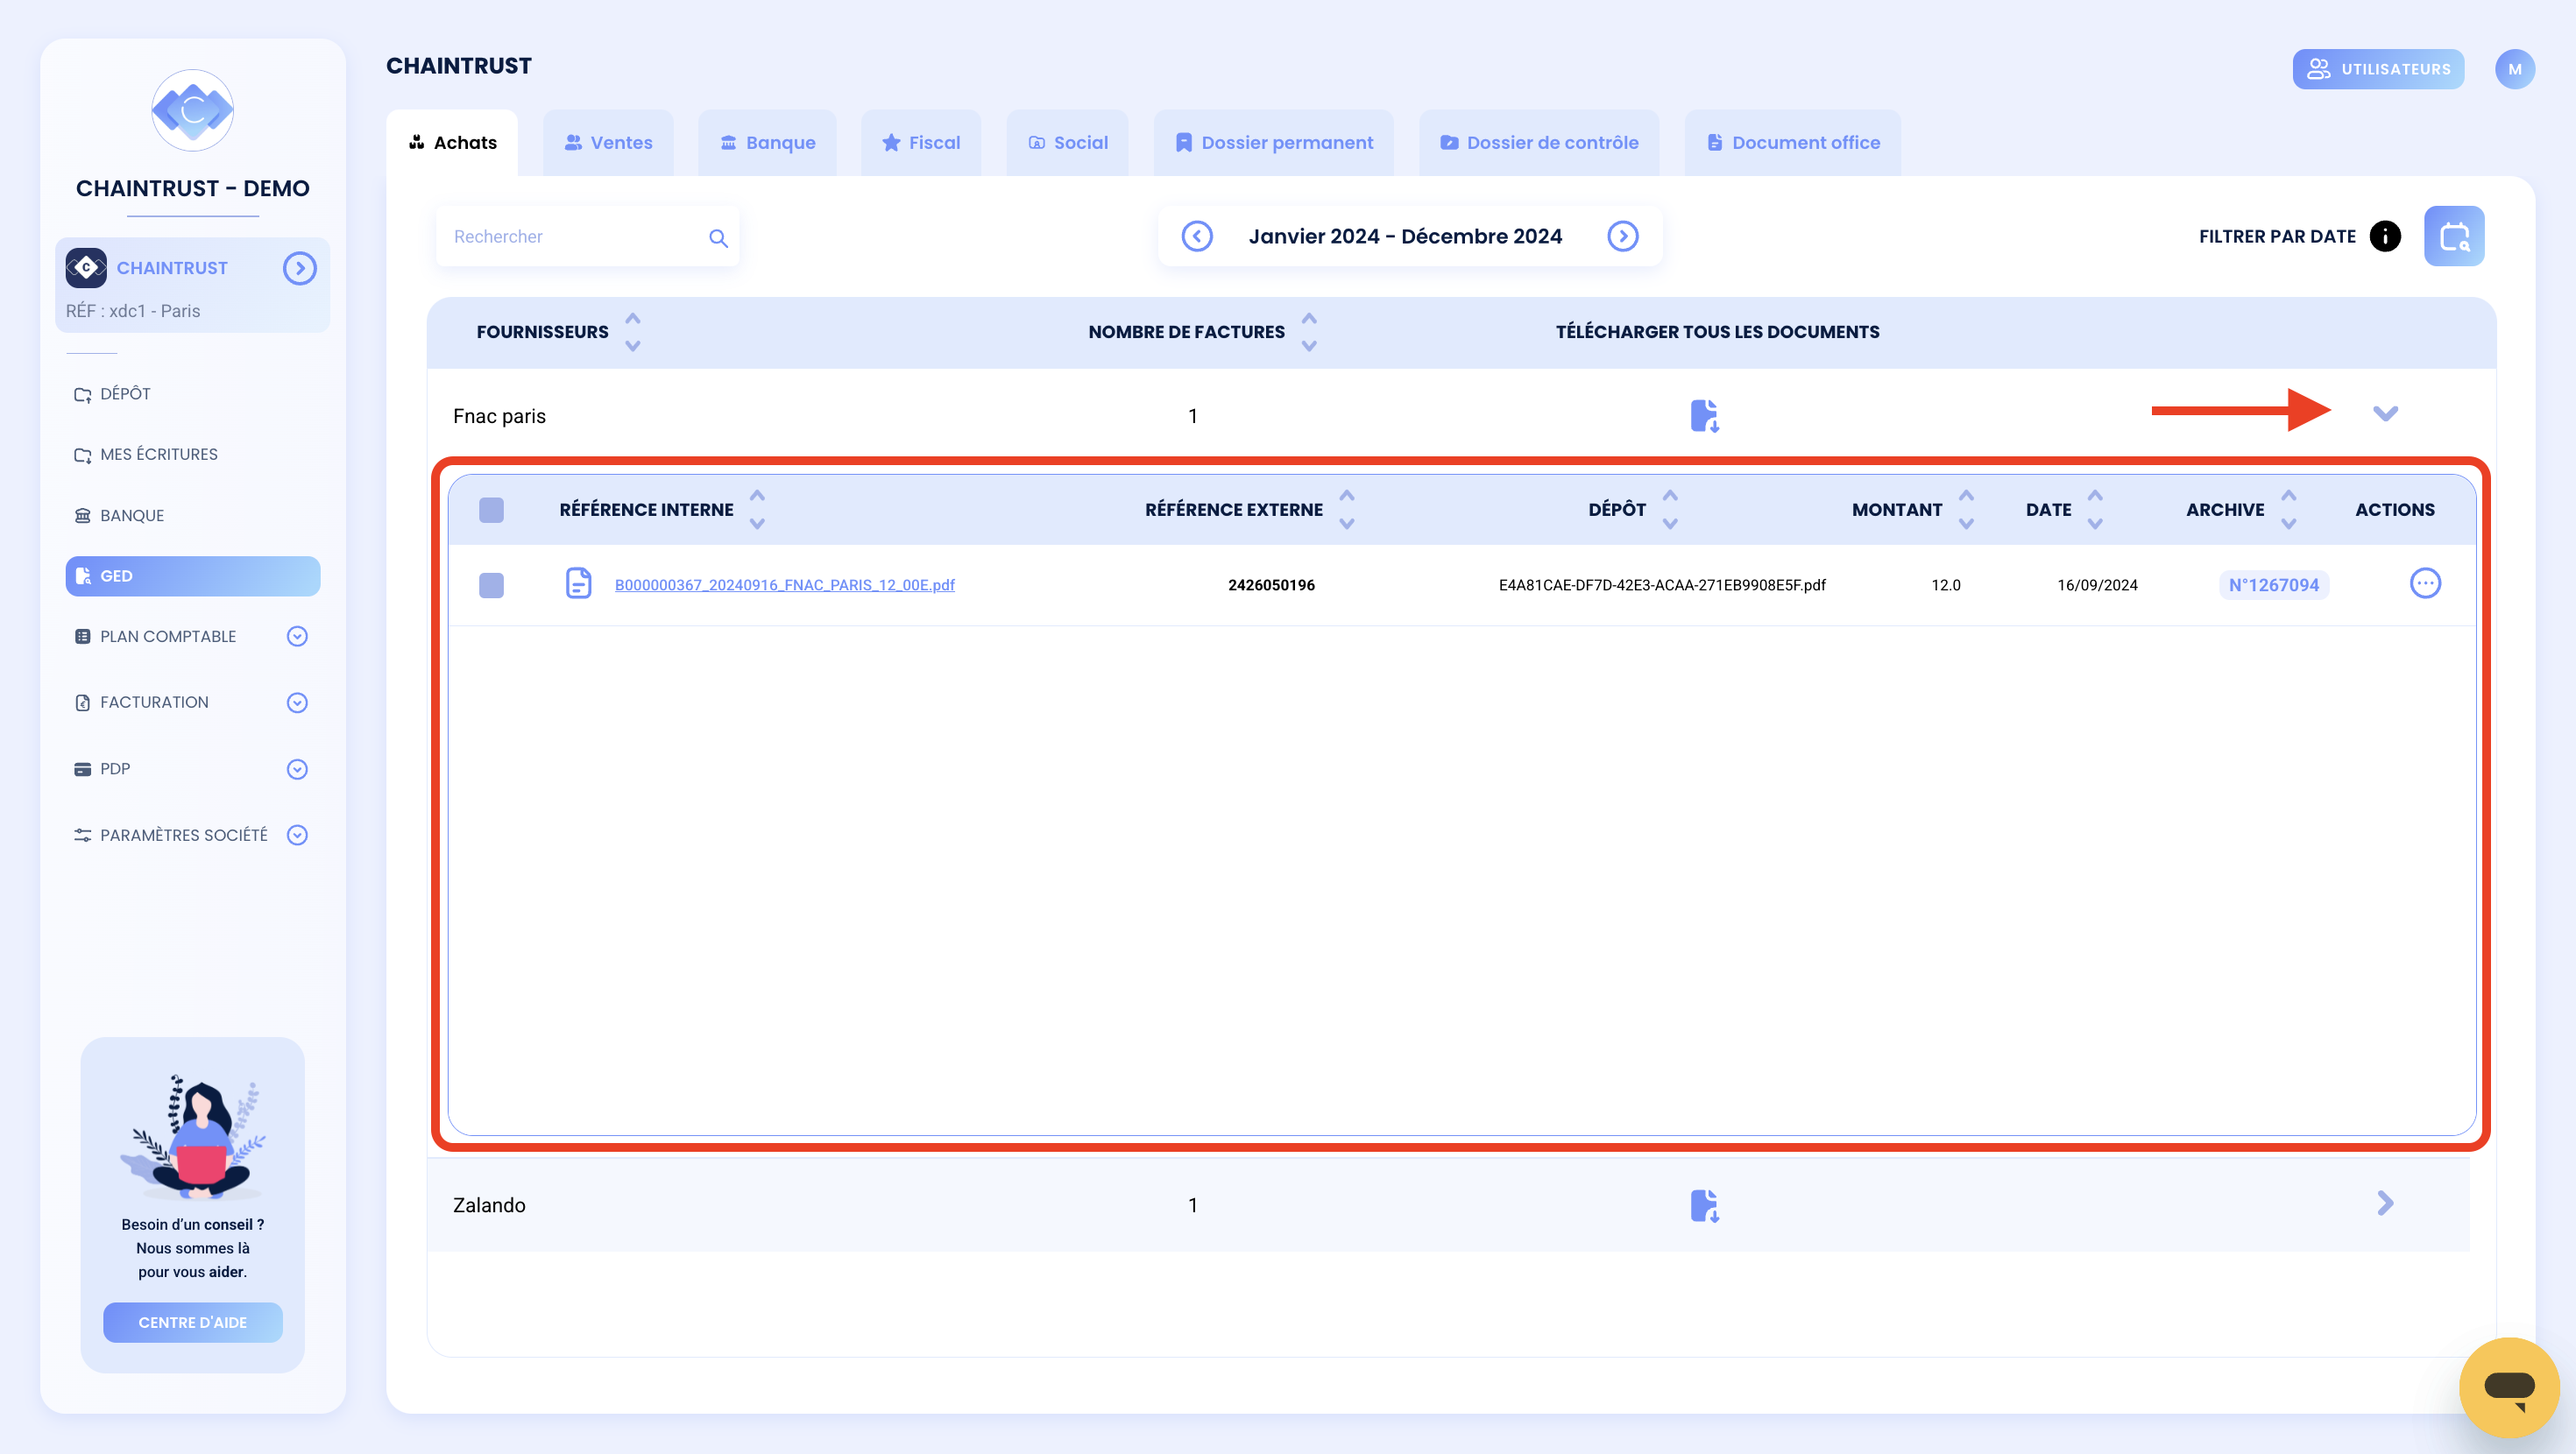Viewport: 2576px width, 1454px height.
Task: Check the Fnac invoice row checkbox
Action: (x=491, y=585)
